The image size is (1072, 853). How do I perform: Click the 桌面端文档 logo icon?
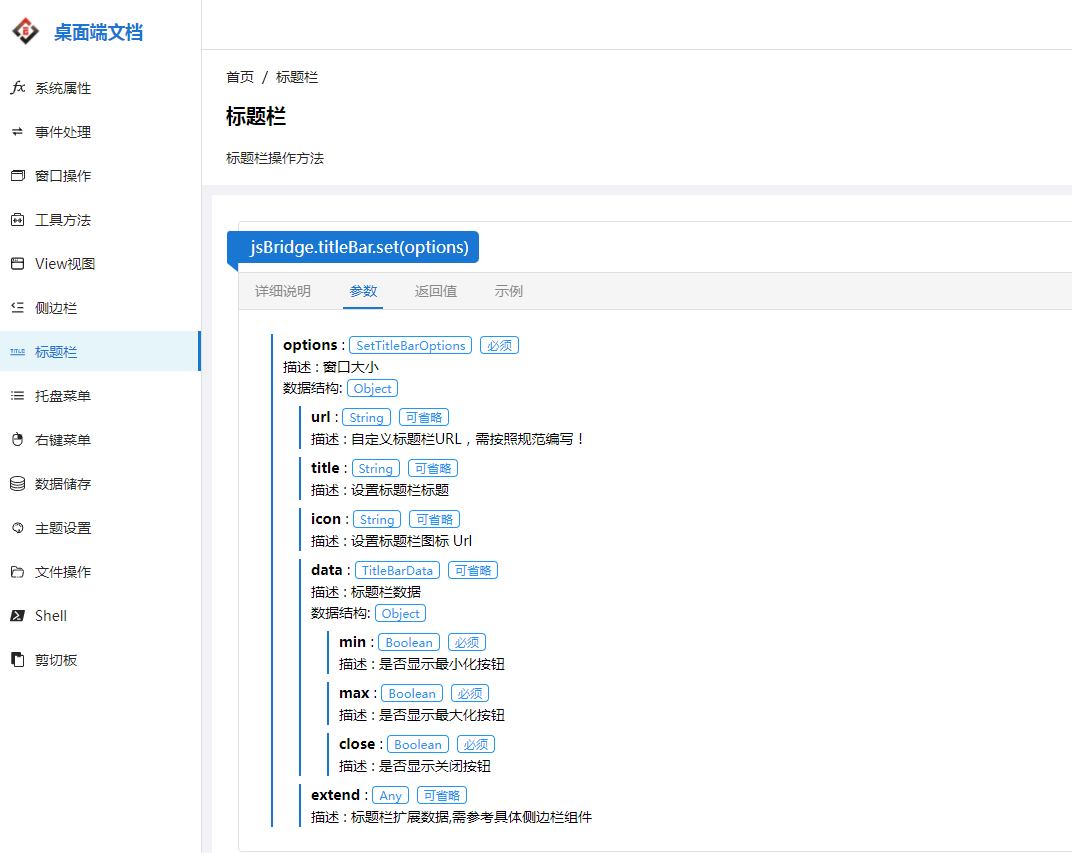pyautogui.click(x=26, y=31)
